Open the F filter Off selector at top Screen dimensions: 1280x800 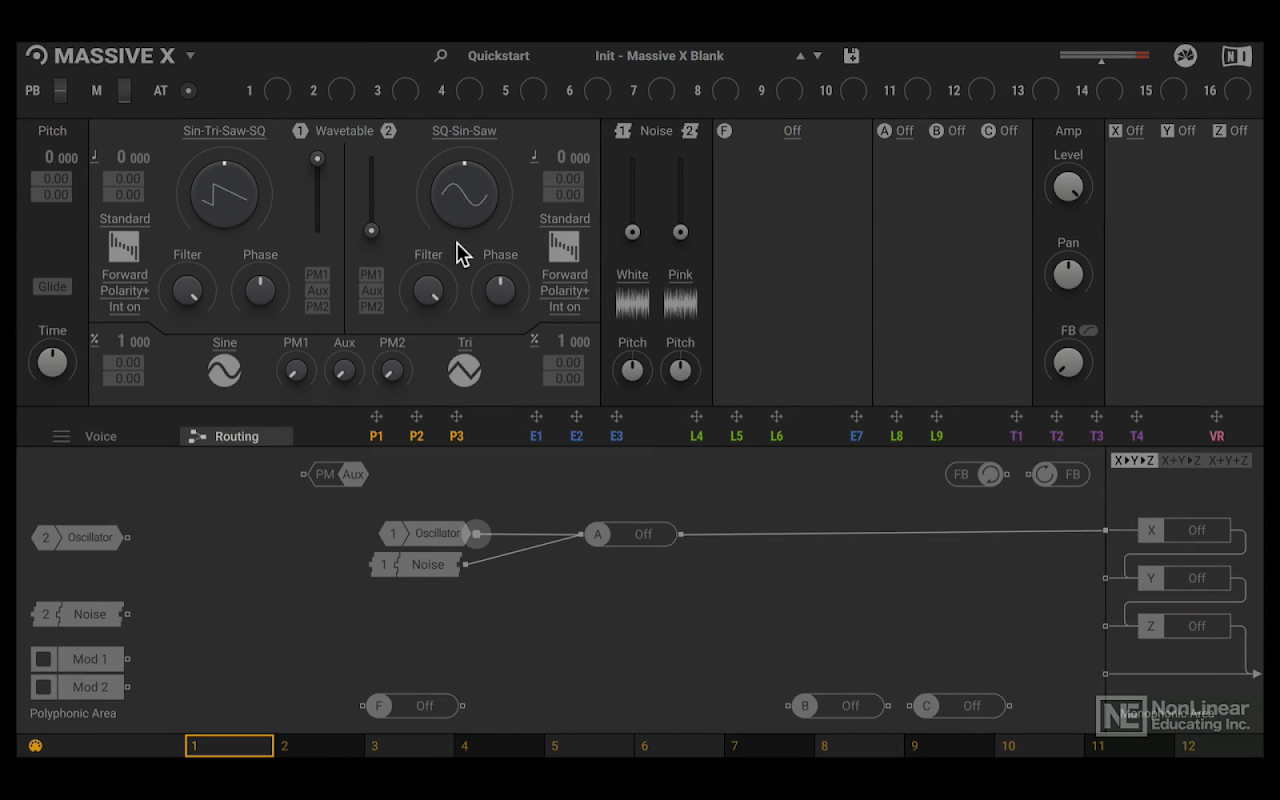pyautogui.click(x=792, y=131)
